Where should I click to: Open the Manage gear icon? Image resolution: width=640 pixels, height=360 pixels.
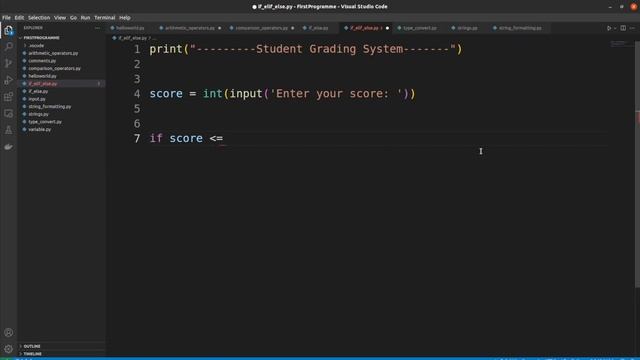click(x=9, y=349)
